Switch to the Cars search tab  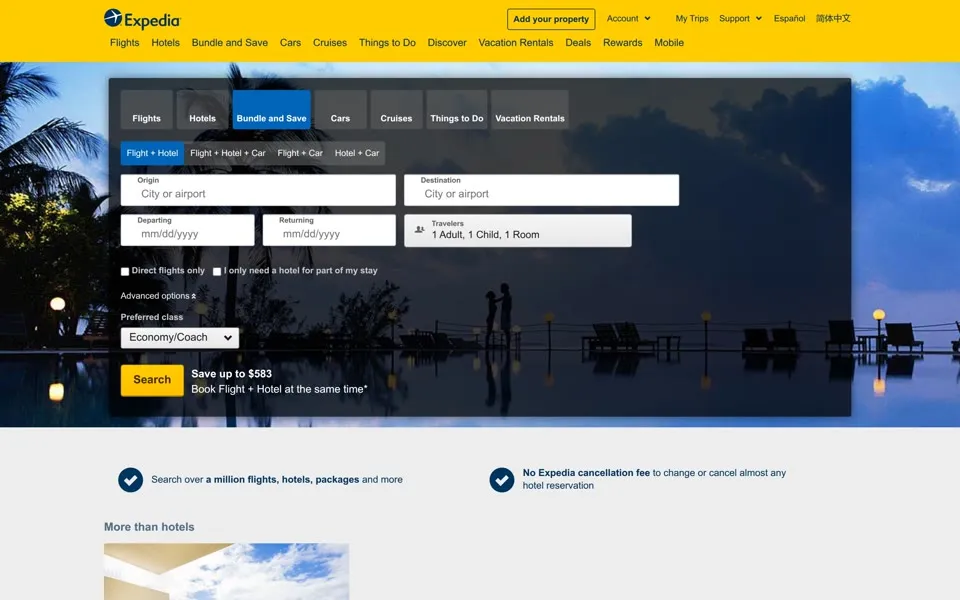pyautogui.click(x=340, y=110)
